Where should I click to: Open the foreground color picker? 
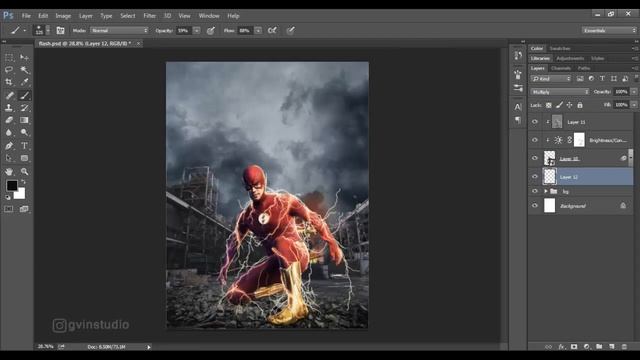[11, 186]
